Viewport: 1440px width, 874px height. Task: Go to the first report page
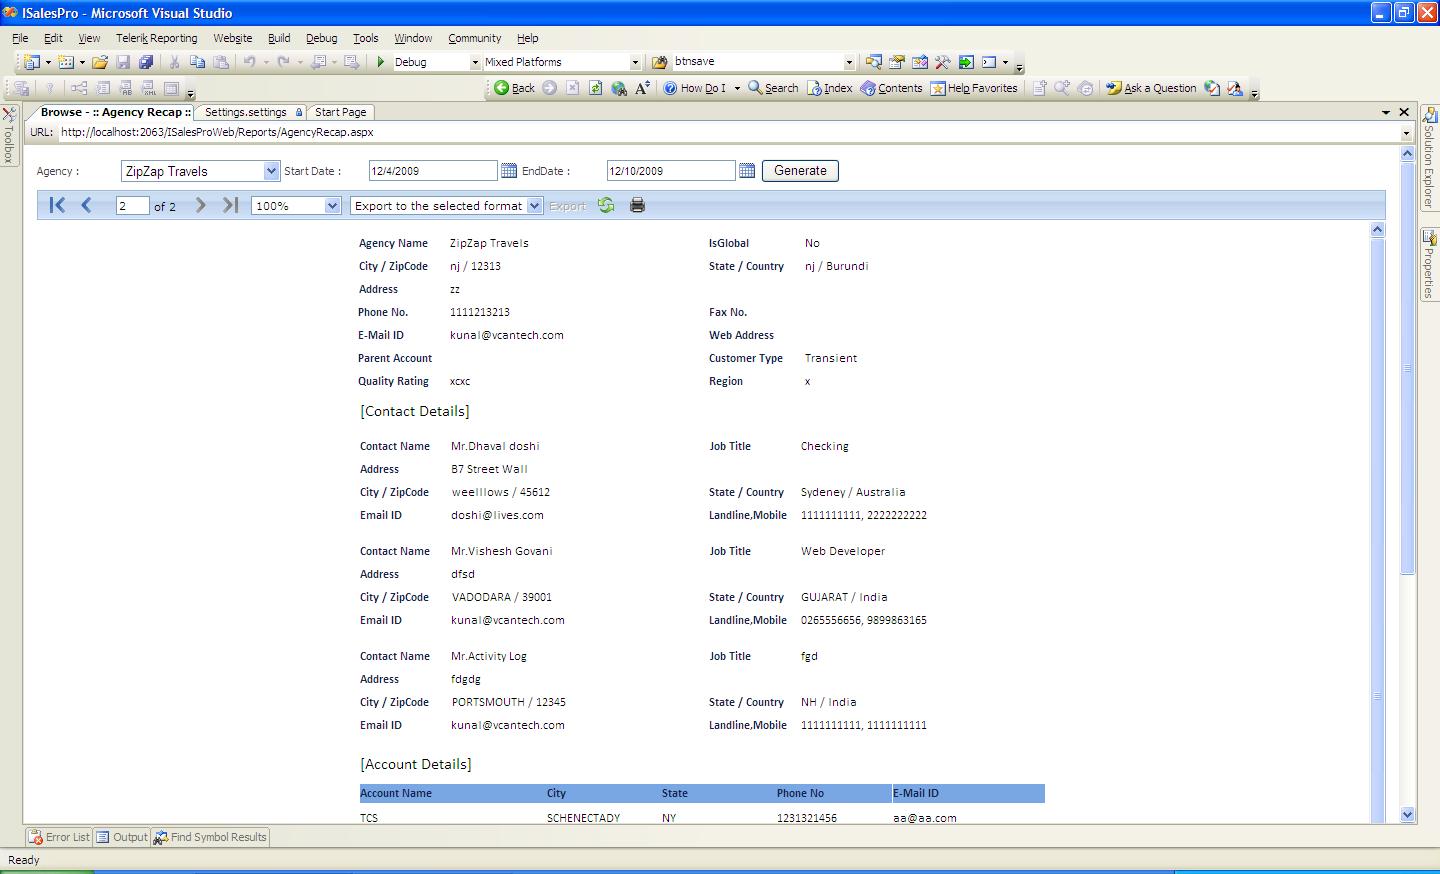click(x=57, y=205)
